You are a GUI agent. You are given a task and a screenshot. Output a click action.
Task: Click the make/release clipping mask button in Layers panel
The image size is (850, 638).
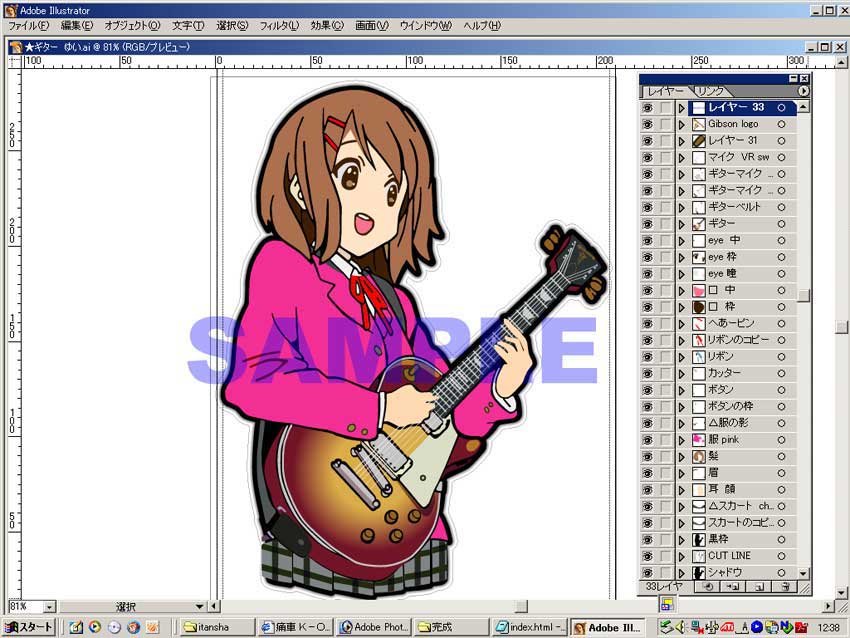tap(707, 587)
